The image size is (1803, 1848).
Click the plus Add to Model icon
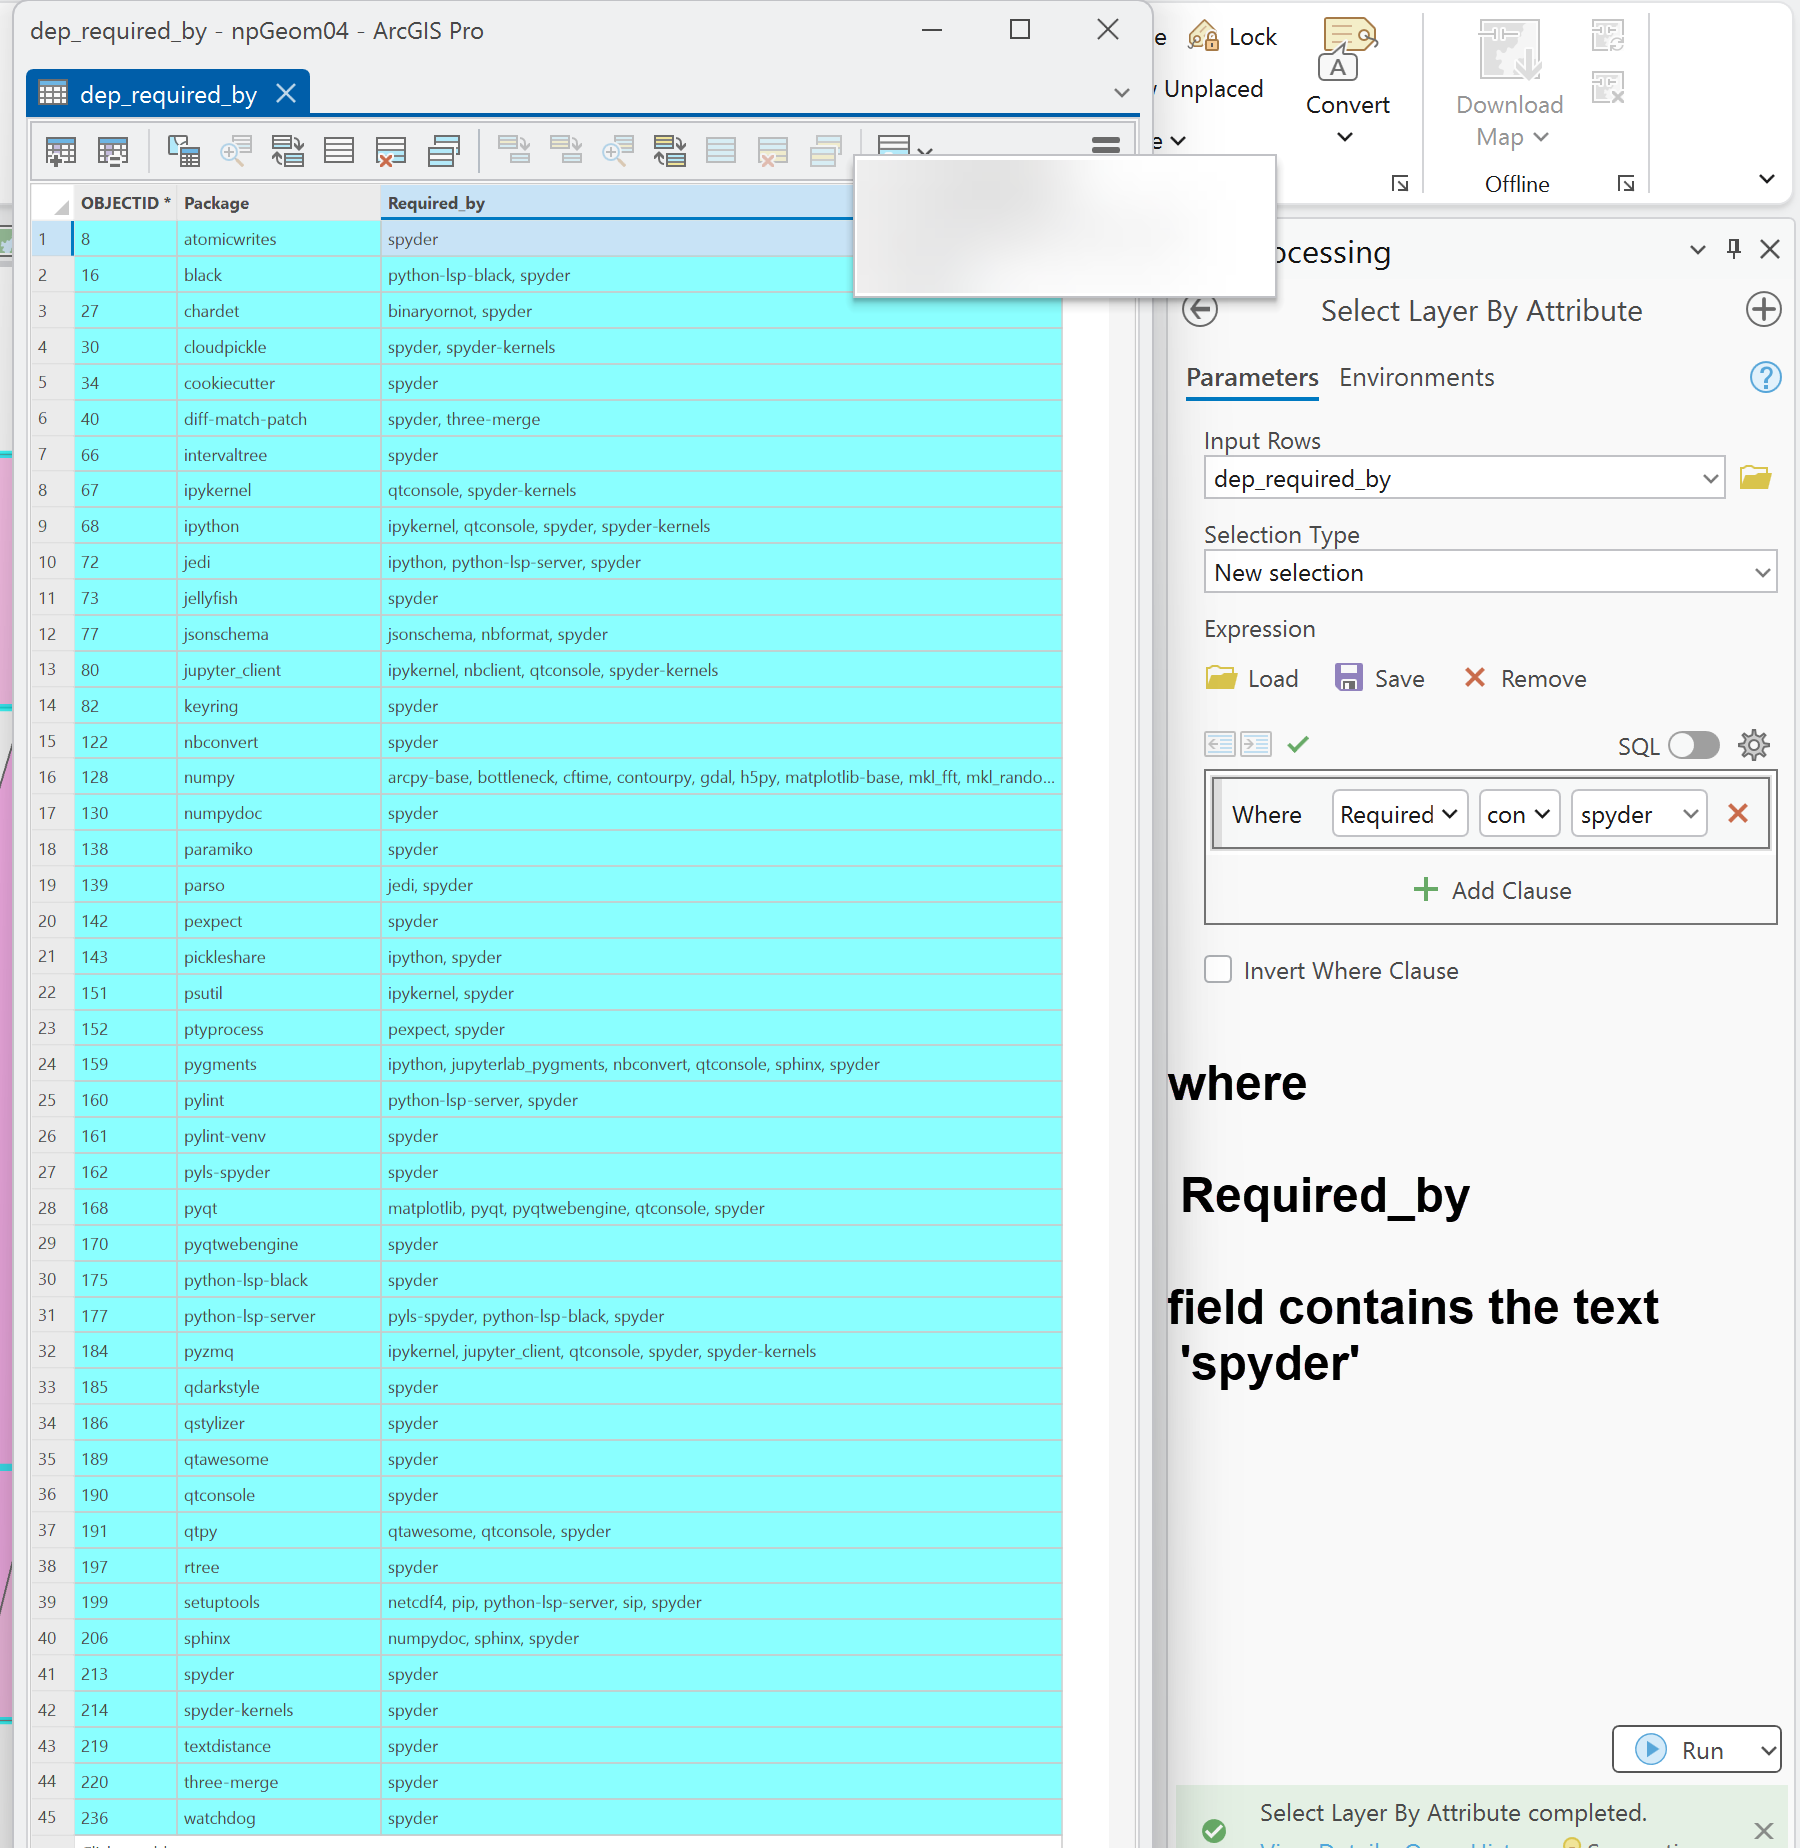pyautogui.click(x=1763, y=310)
